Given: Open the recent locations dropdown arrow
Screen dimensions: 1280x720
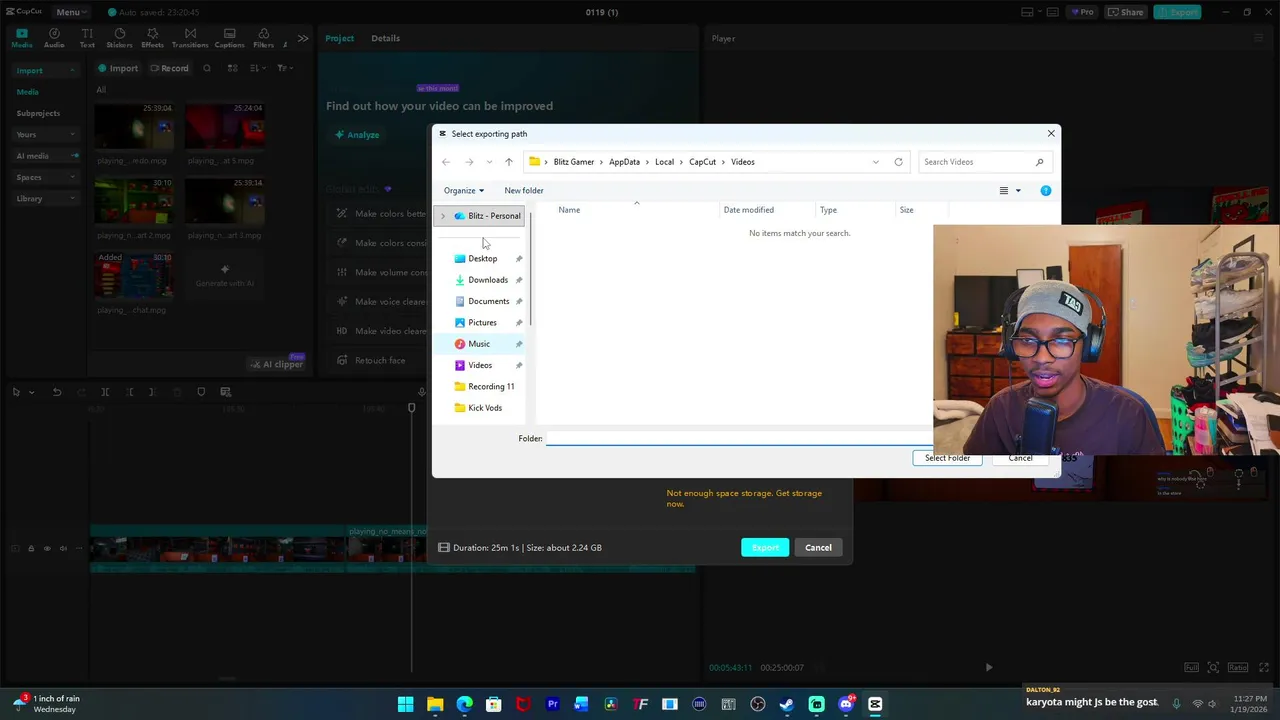Looking at the screenshot, I should click(x=489, y=162).
